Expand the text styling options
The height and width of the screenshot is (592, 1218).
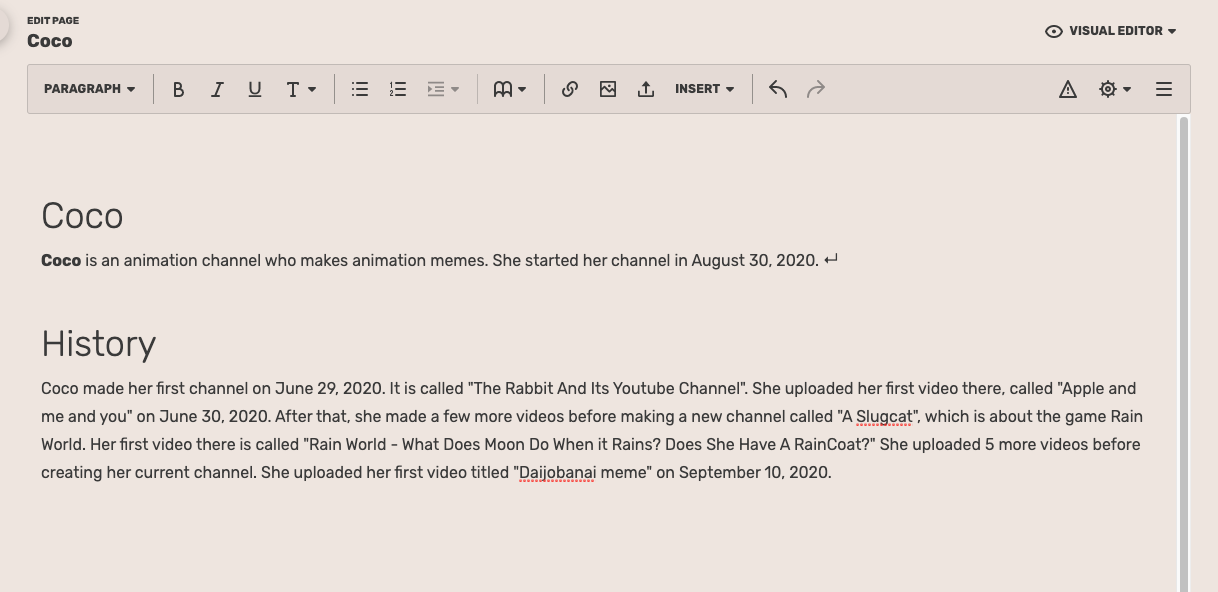[x=300, y=89]
